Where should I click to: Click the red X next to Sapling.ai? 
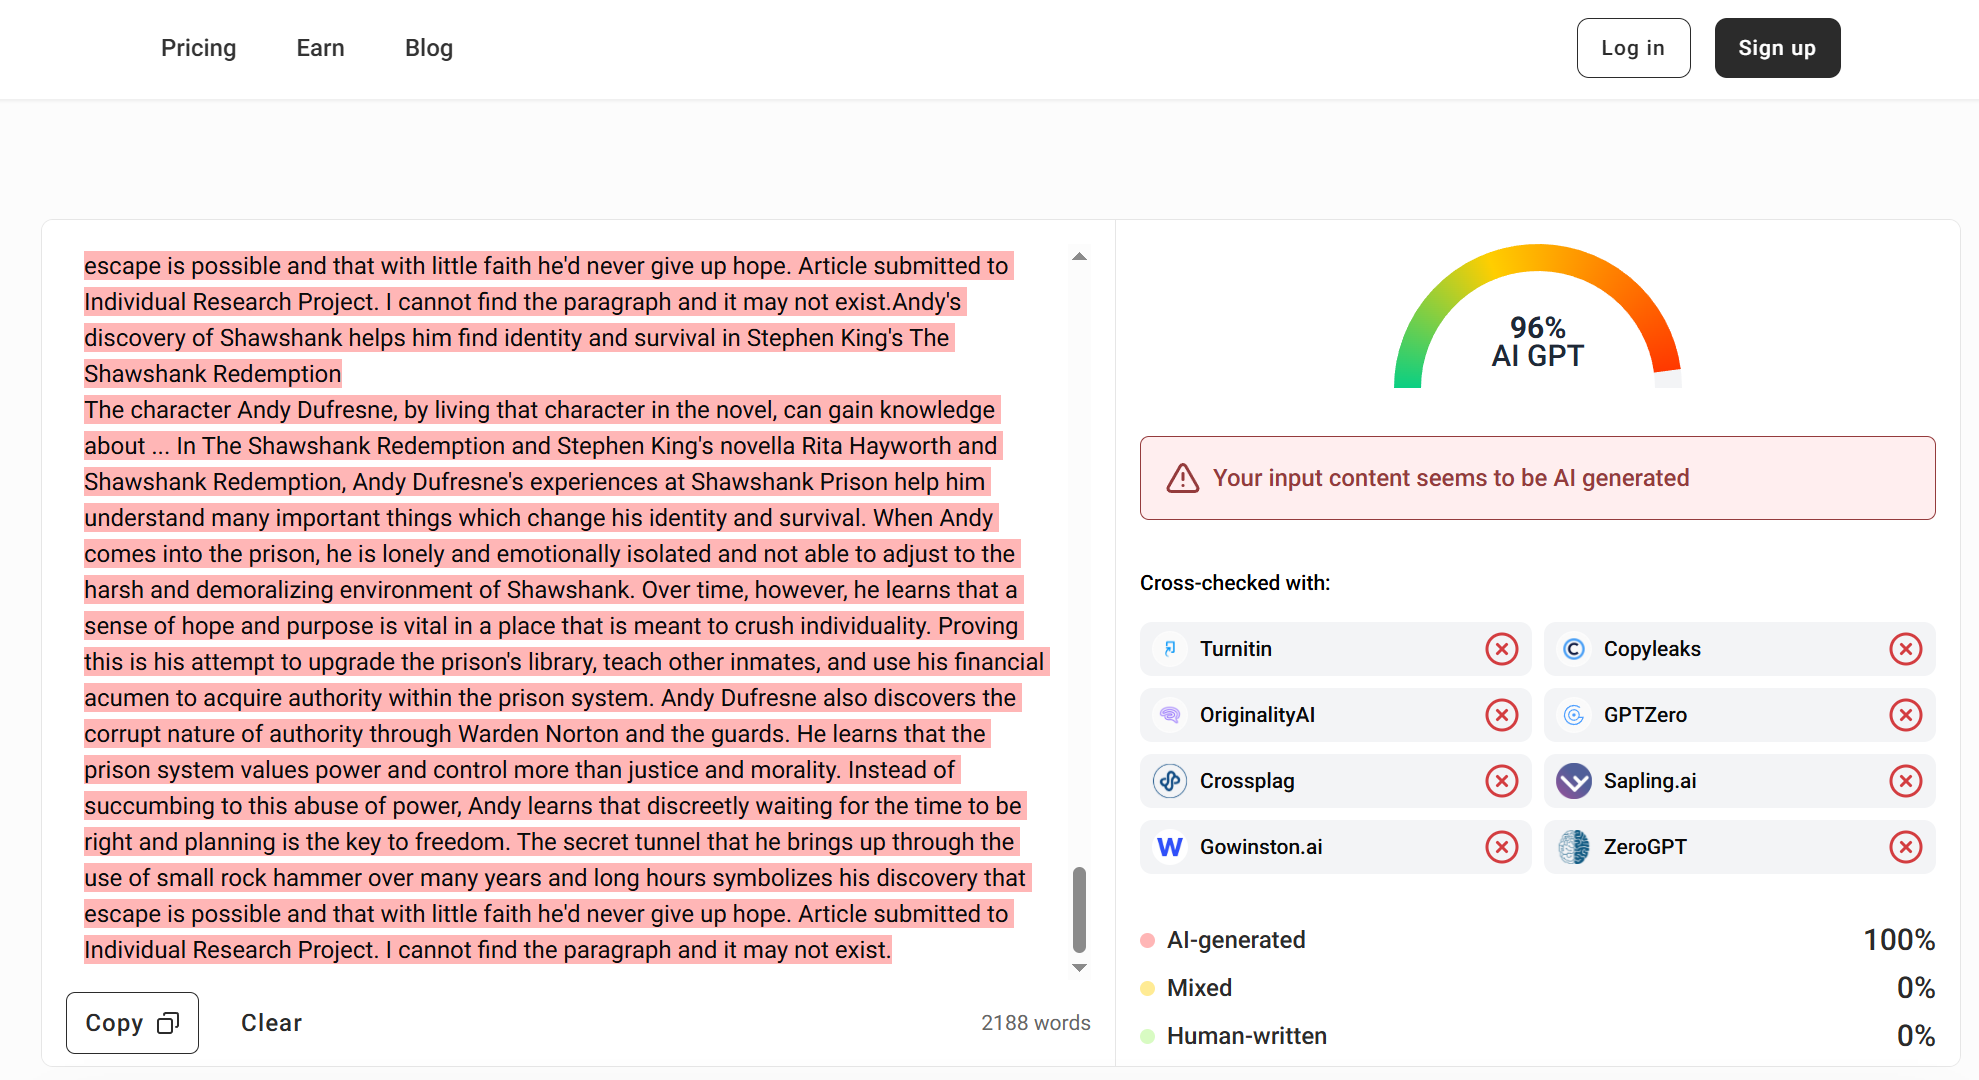[1905, 781]
